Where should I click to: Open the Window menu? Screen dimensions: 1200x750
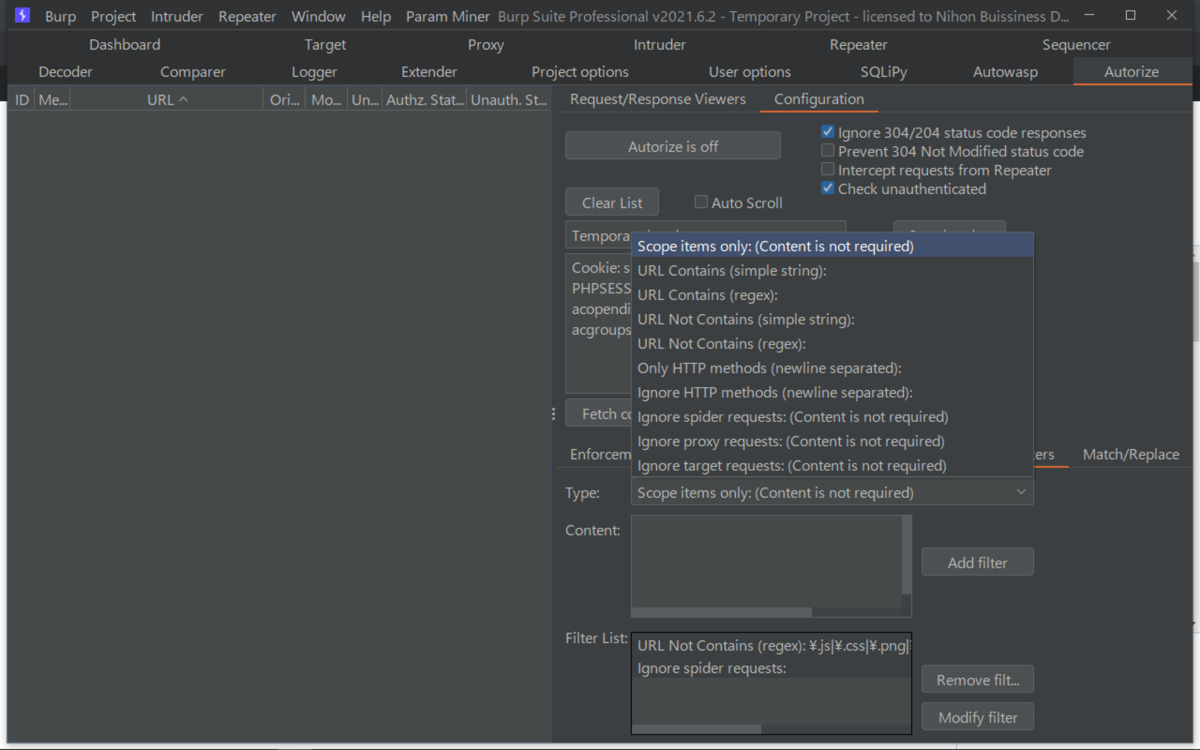[x=318, y=16]
